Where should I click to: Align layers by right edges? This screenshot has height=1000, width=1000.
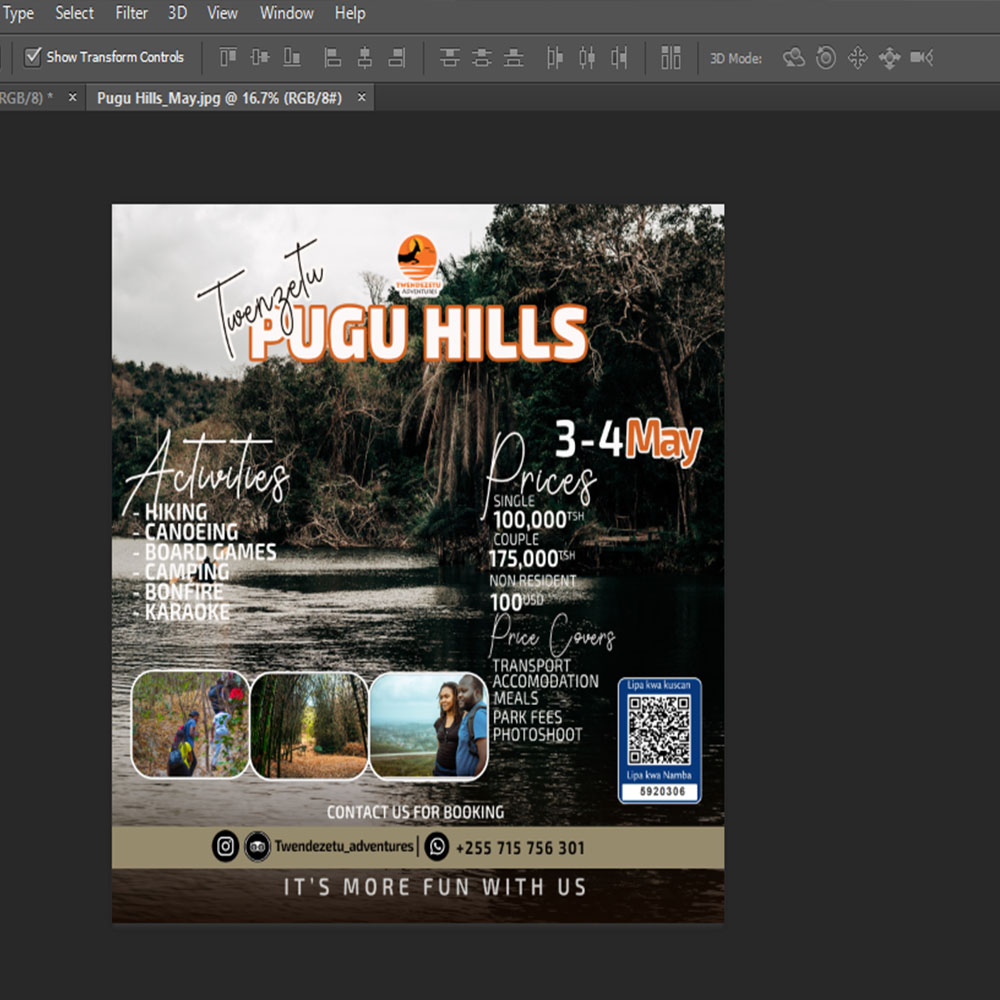point(397,58)
